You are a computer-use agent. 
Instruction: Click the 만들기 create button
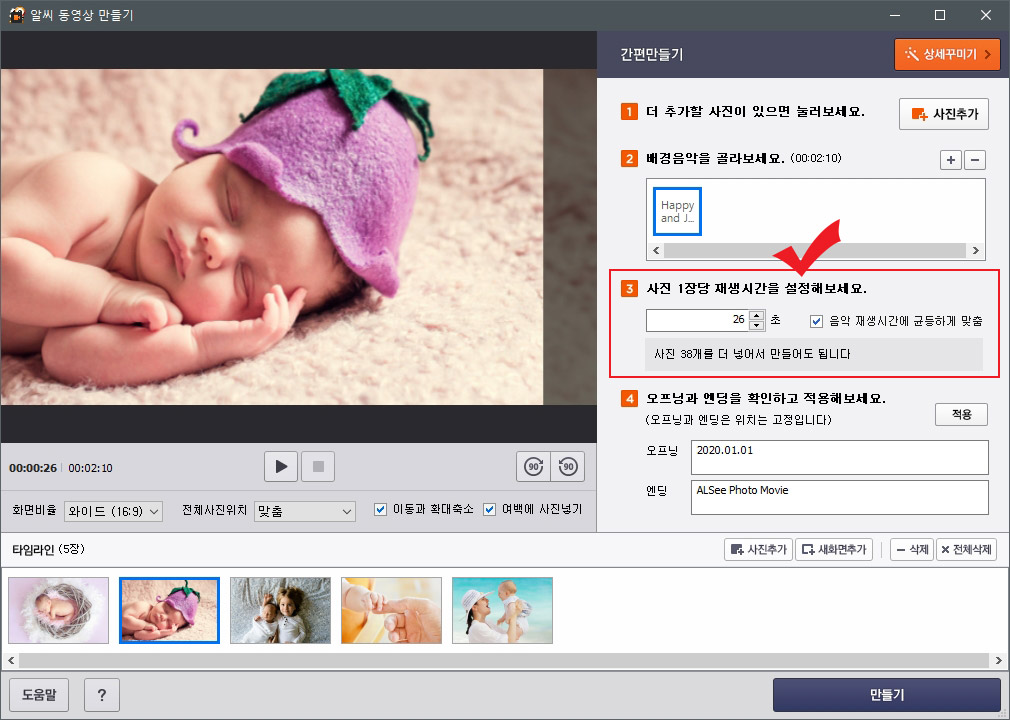point(885,694)
